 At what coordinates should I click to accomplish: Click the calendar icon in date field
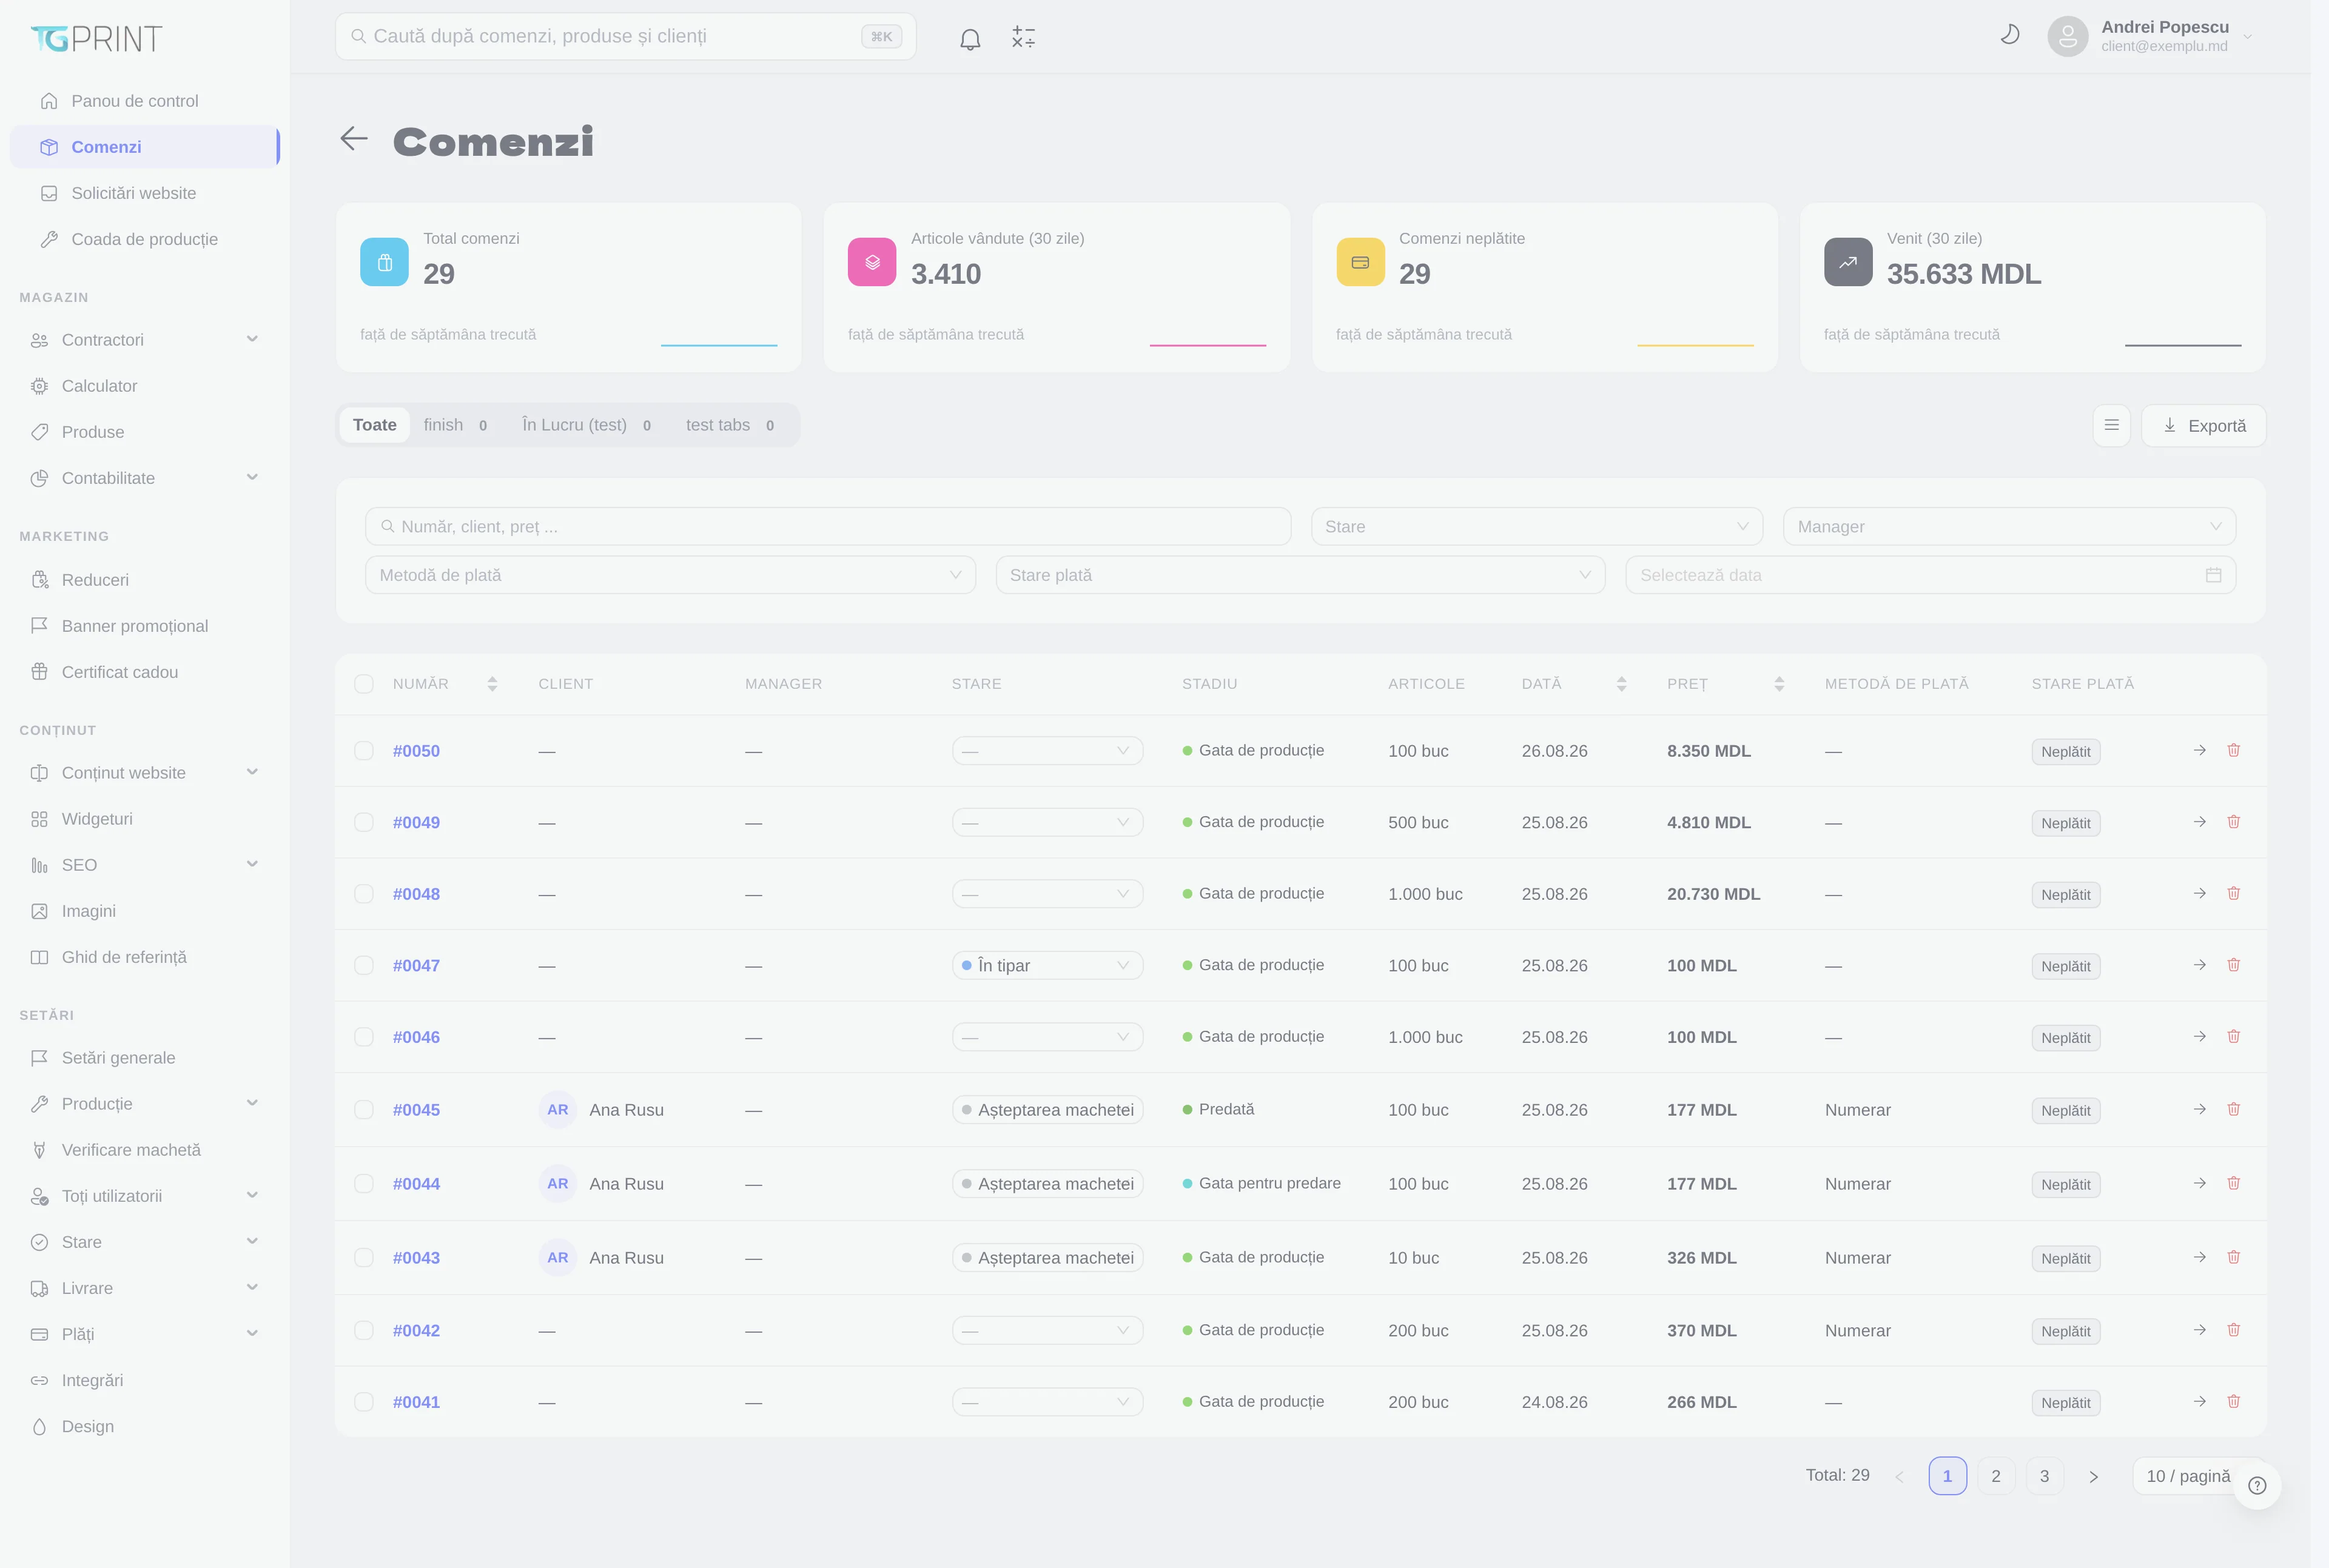tap(2213, 575)
